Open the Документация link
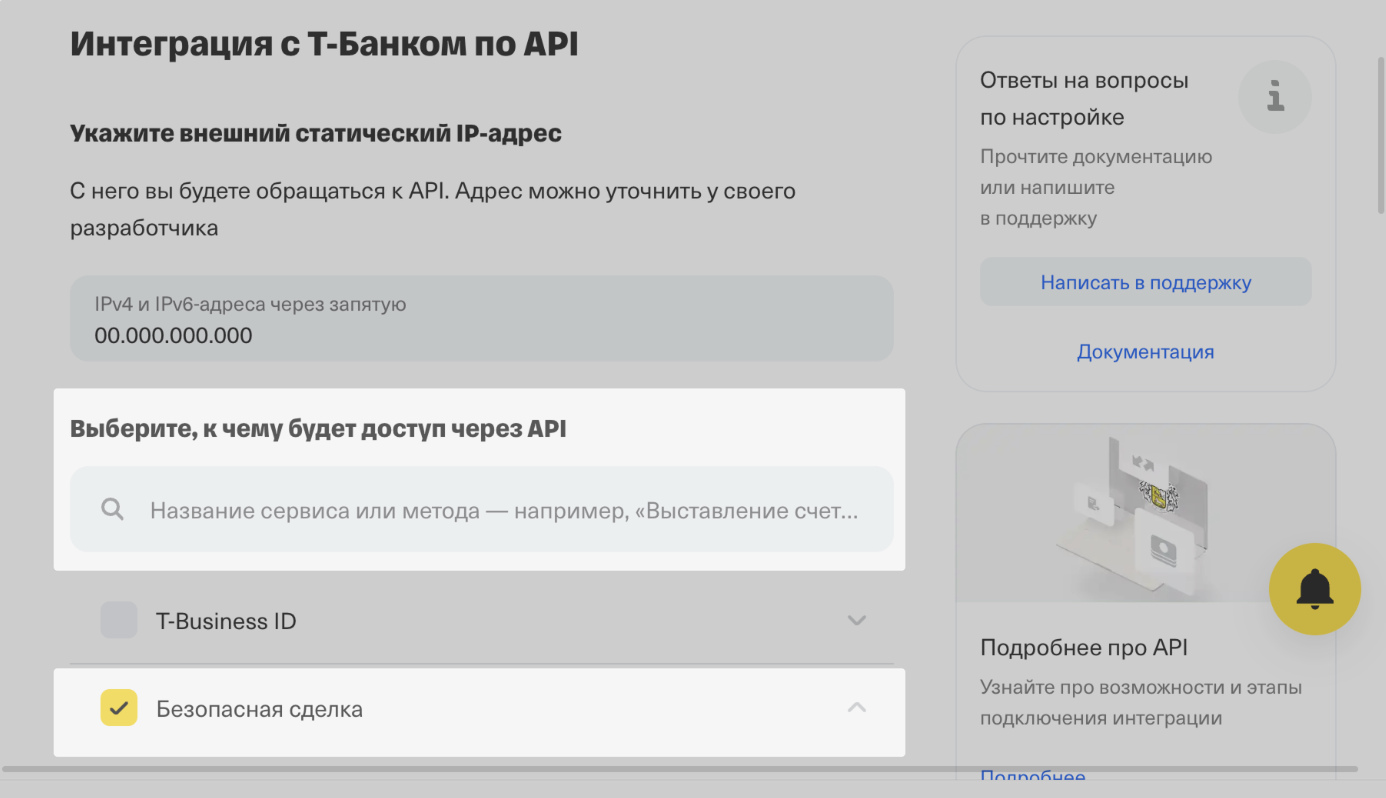Viewport: 1386px width, 798px height. click(1145, 351)
